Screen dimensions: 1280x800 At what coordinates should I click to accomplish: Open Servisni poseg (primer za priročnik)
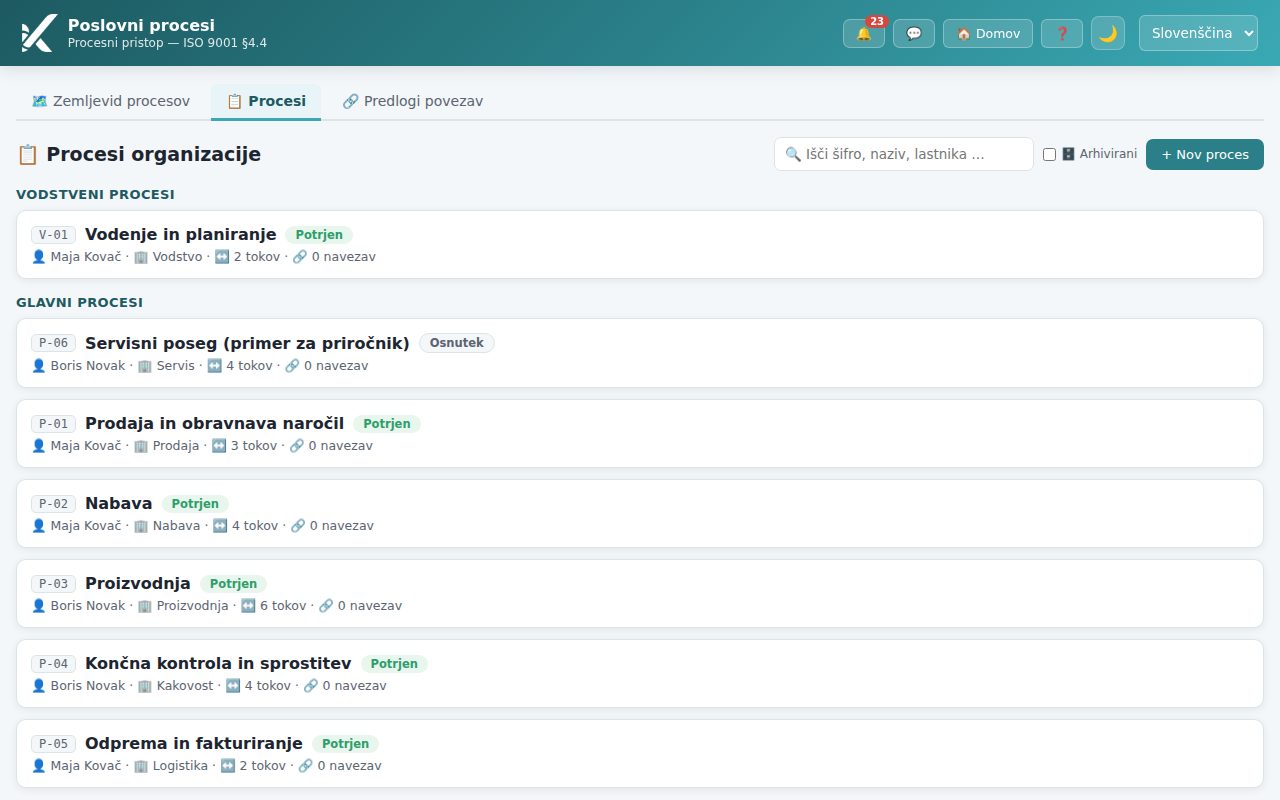point(640,353)
